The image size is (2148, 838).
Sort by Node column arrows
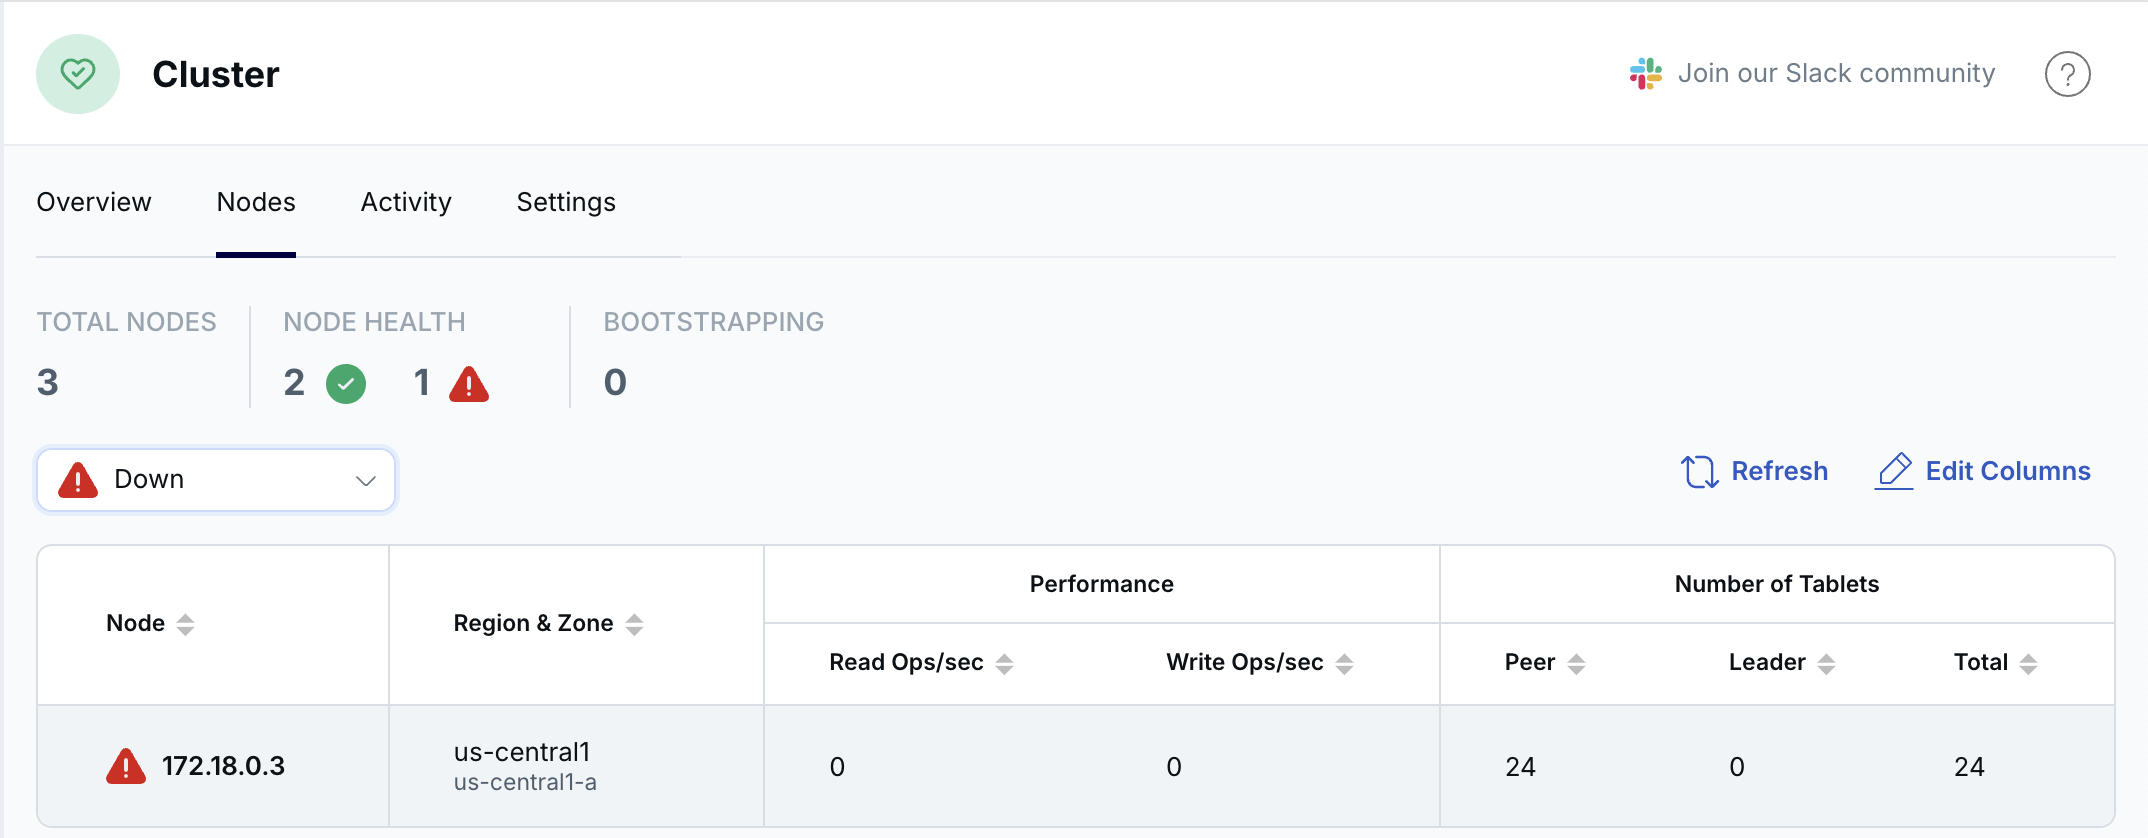[185, 625]
